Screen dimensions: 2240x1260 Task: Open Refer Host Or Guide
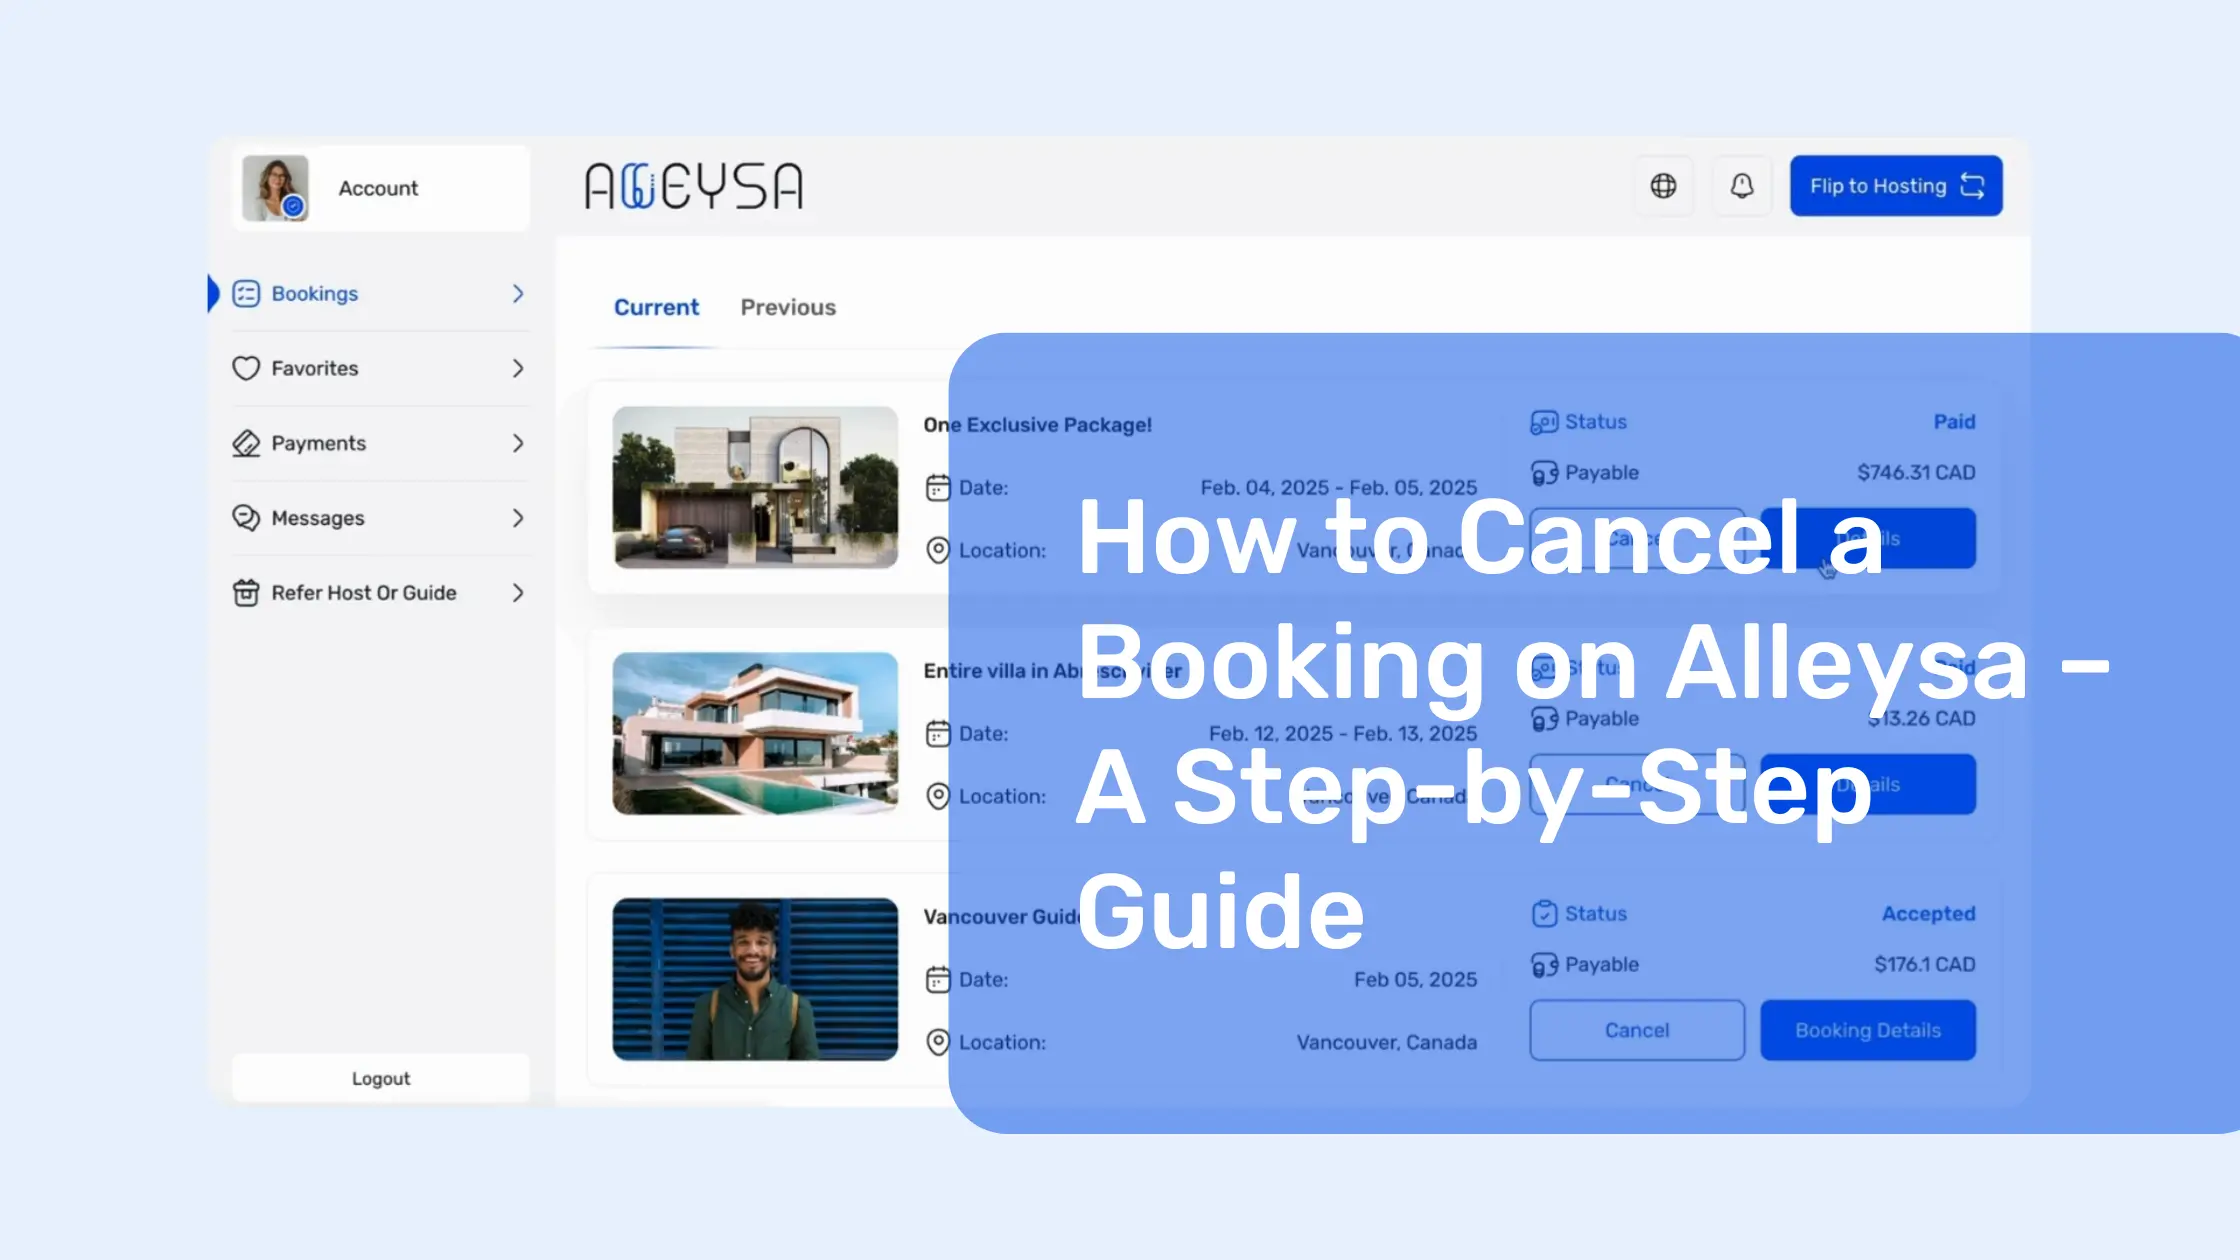[x=379, y=593]
